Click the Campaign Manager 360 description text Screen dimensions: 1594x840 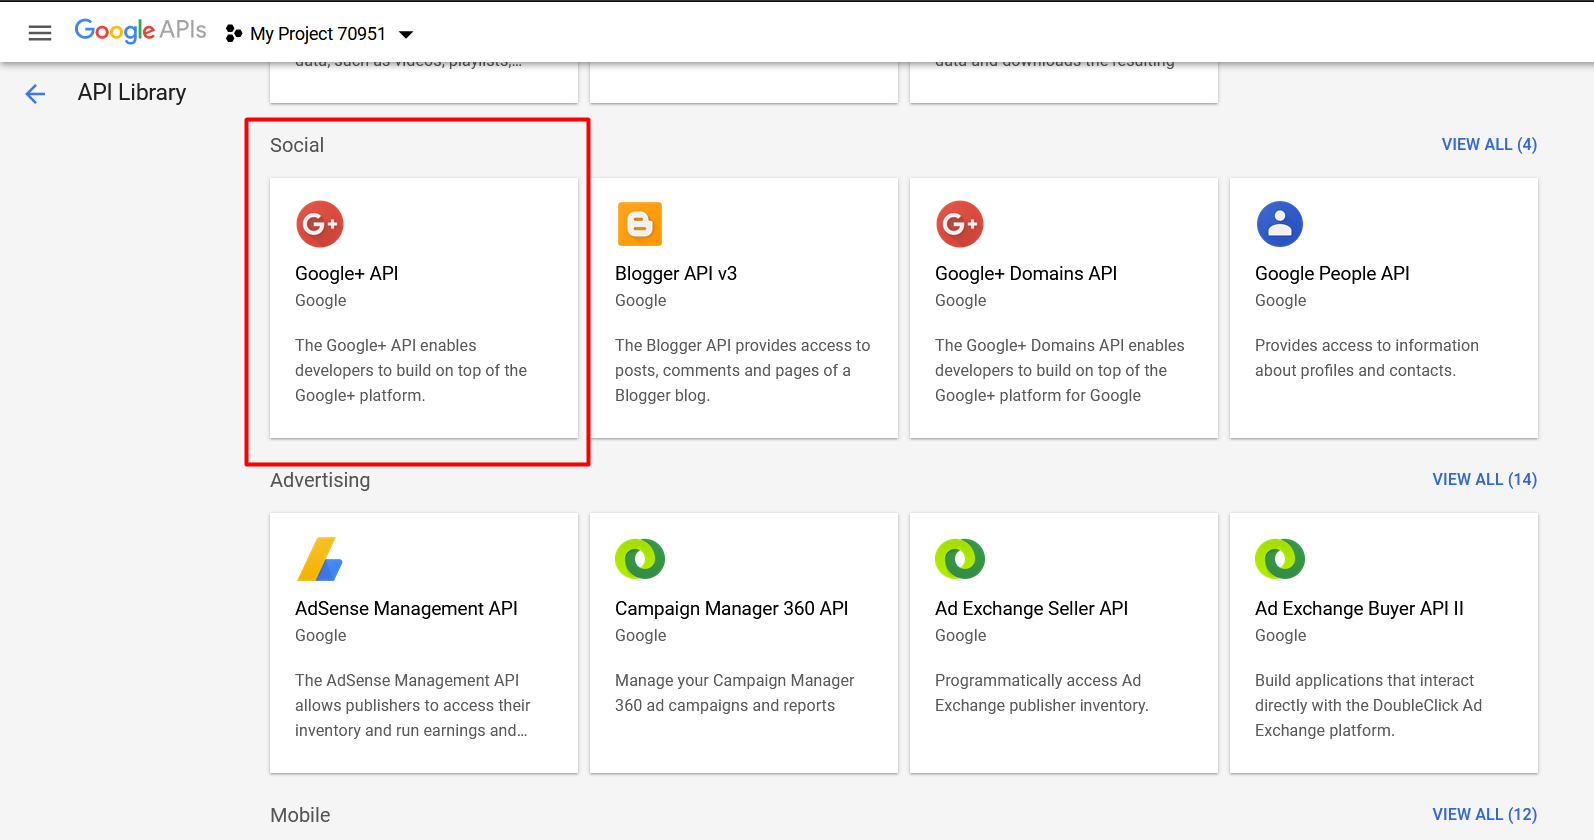point(734,692)
